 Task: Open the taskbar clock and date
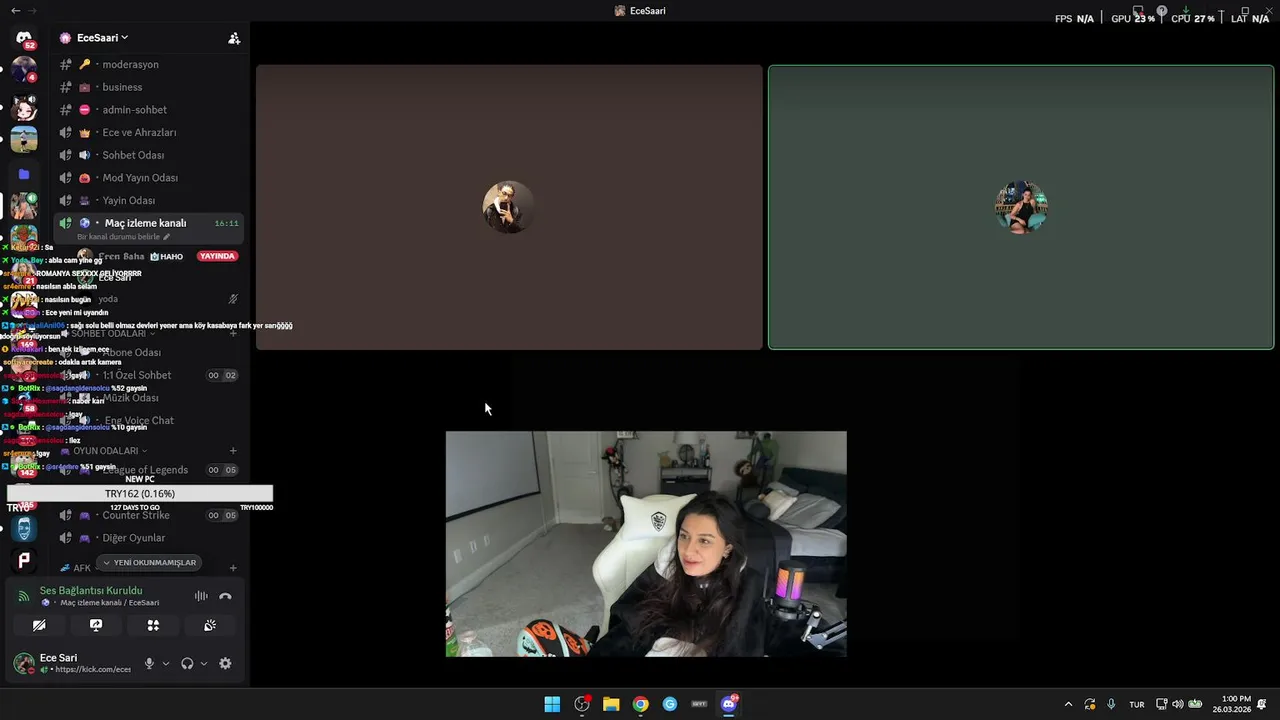pos(1231,704)
